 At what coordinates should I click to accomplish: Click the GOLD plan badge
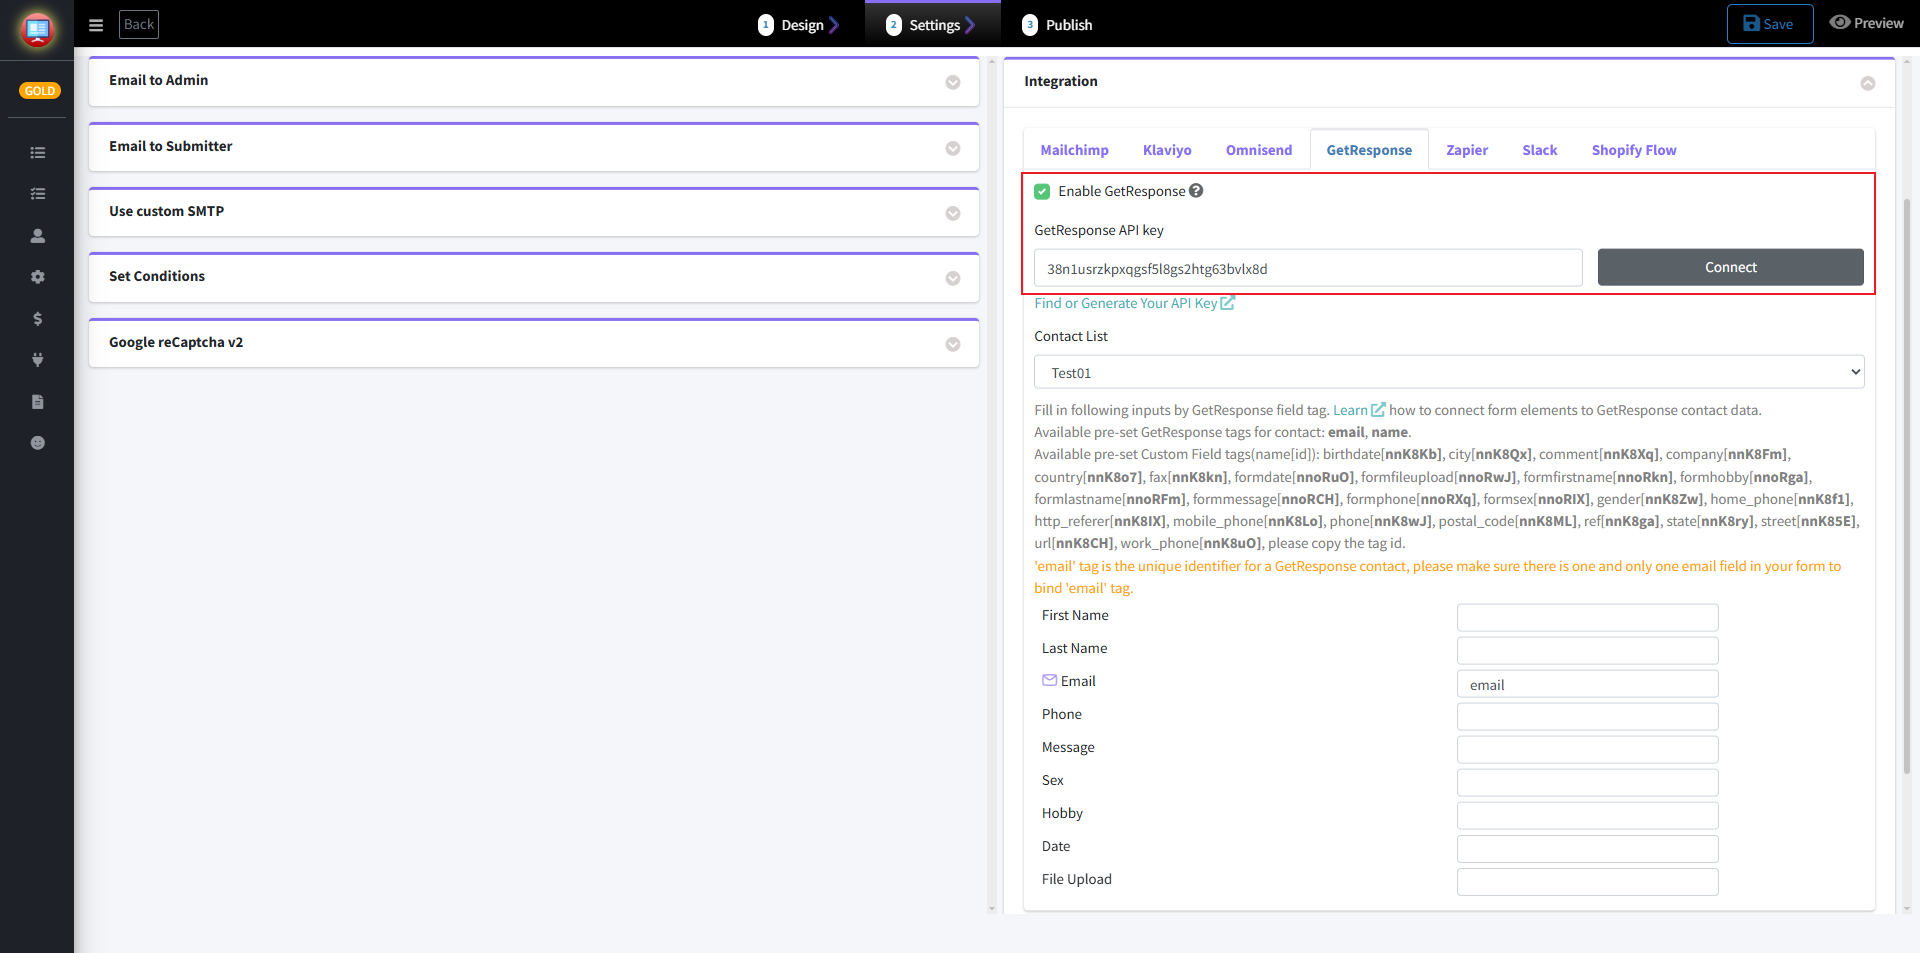(x=40, y=91)
